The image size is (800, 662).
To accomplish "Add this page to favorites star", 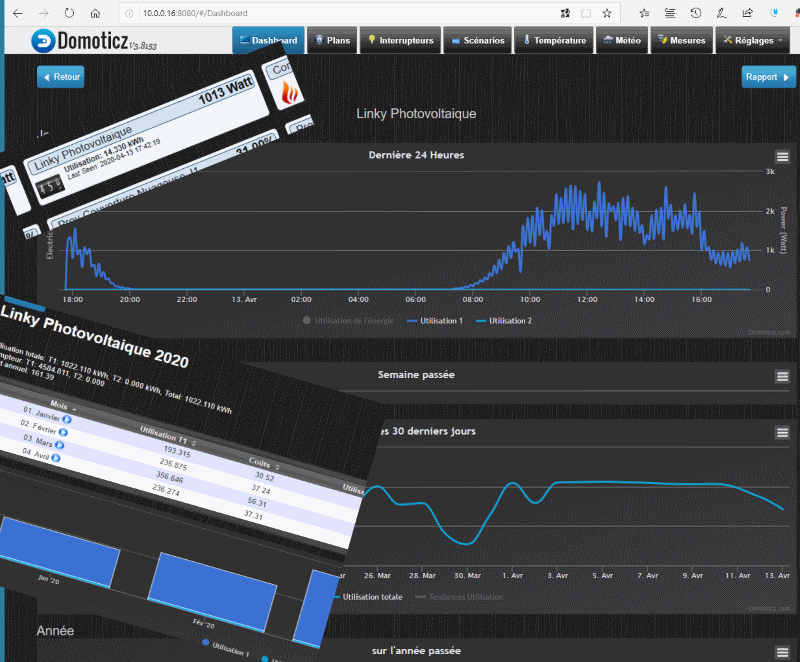I will pos(607,13).
